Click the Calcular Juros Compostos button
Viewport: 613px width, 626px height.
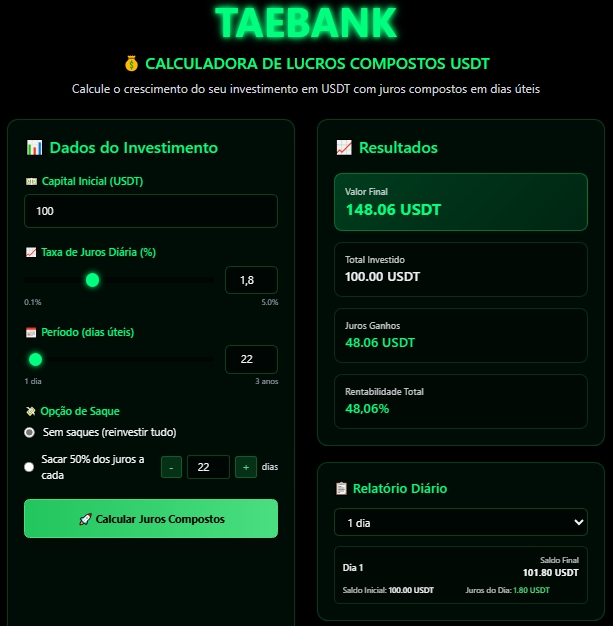pos(151,519)
